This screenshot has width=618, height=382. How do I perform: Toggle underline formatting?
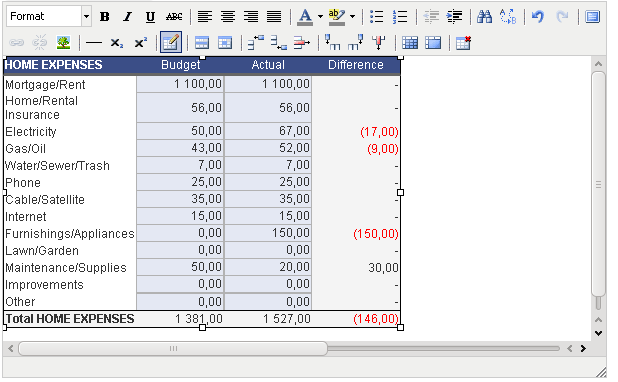click(150, 17)
